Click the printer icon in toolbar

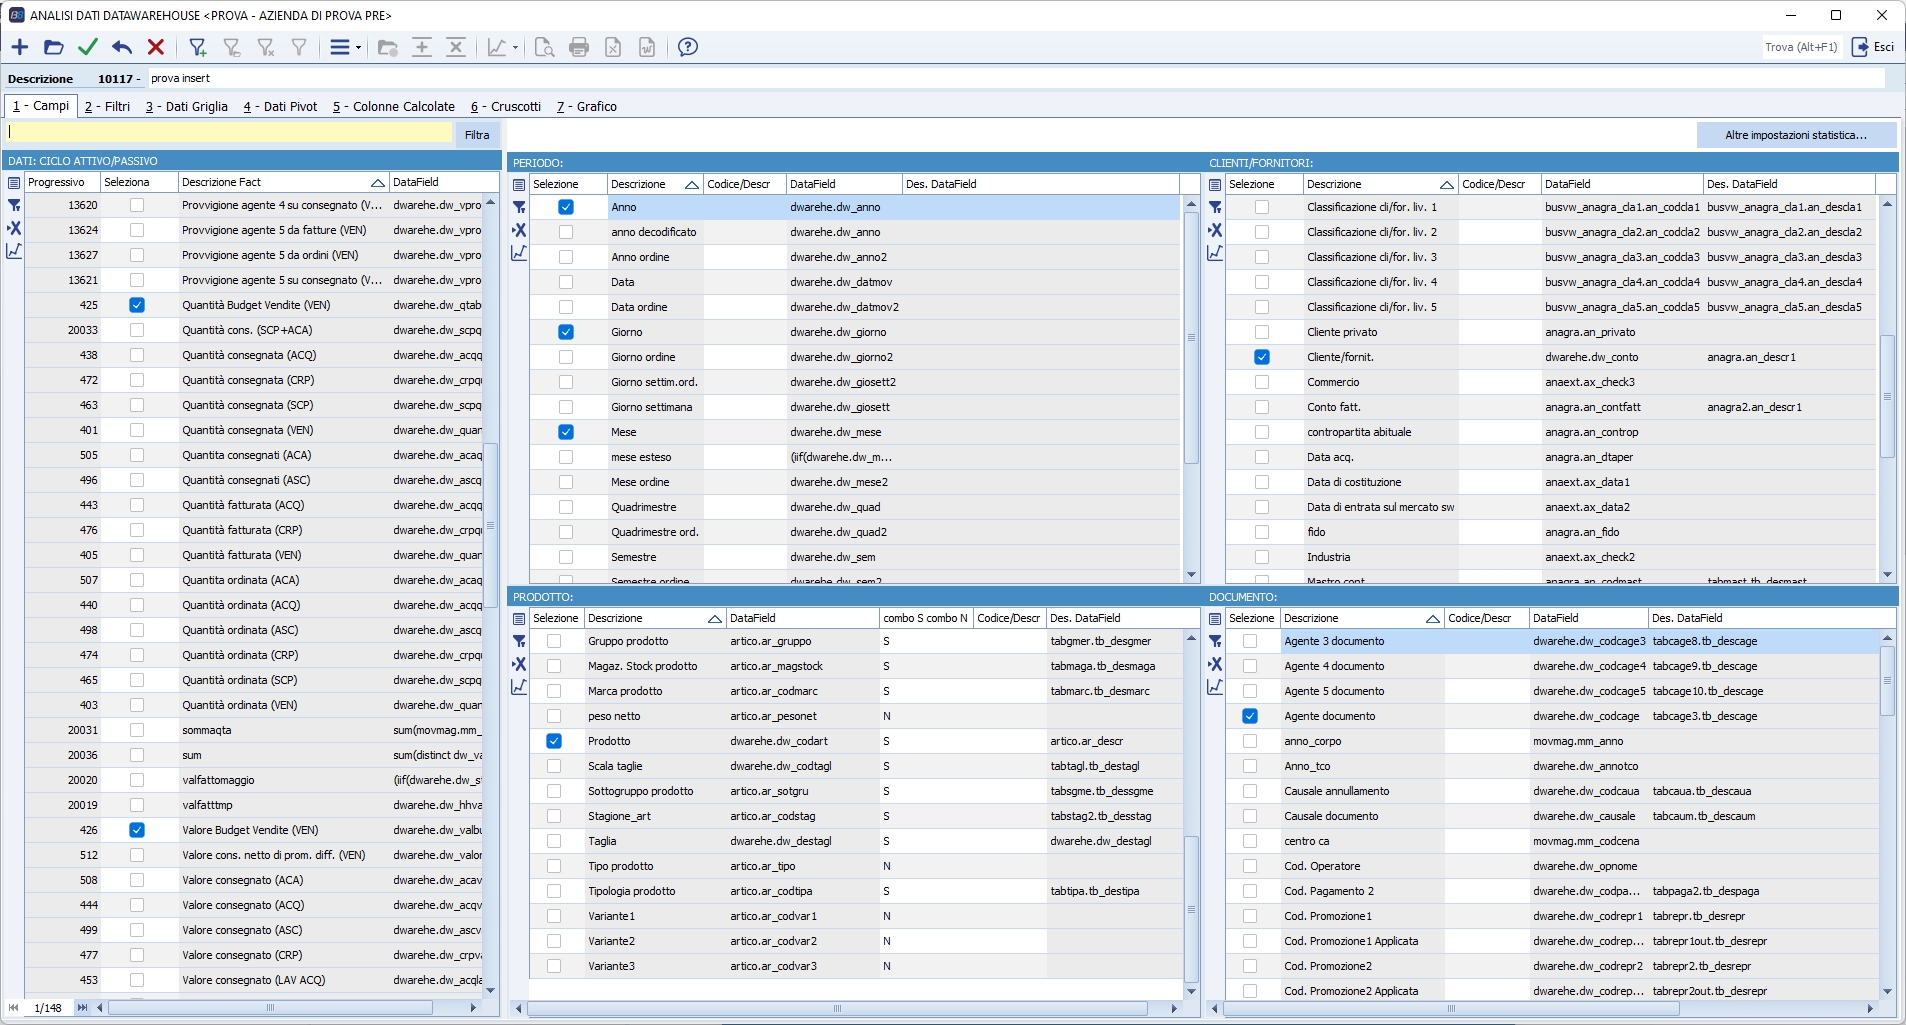579,47
